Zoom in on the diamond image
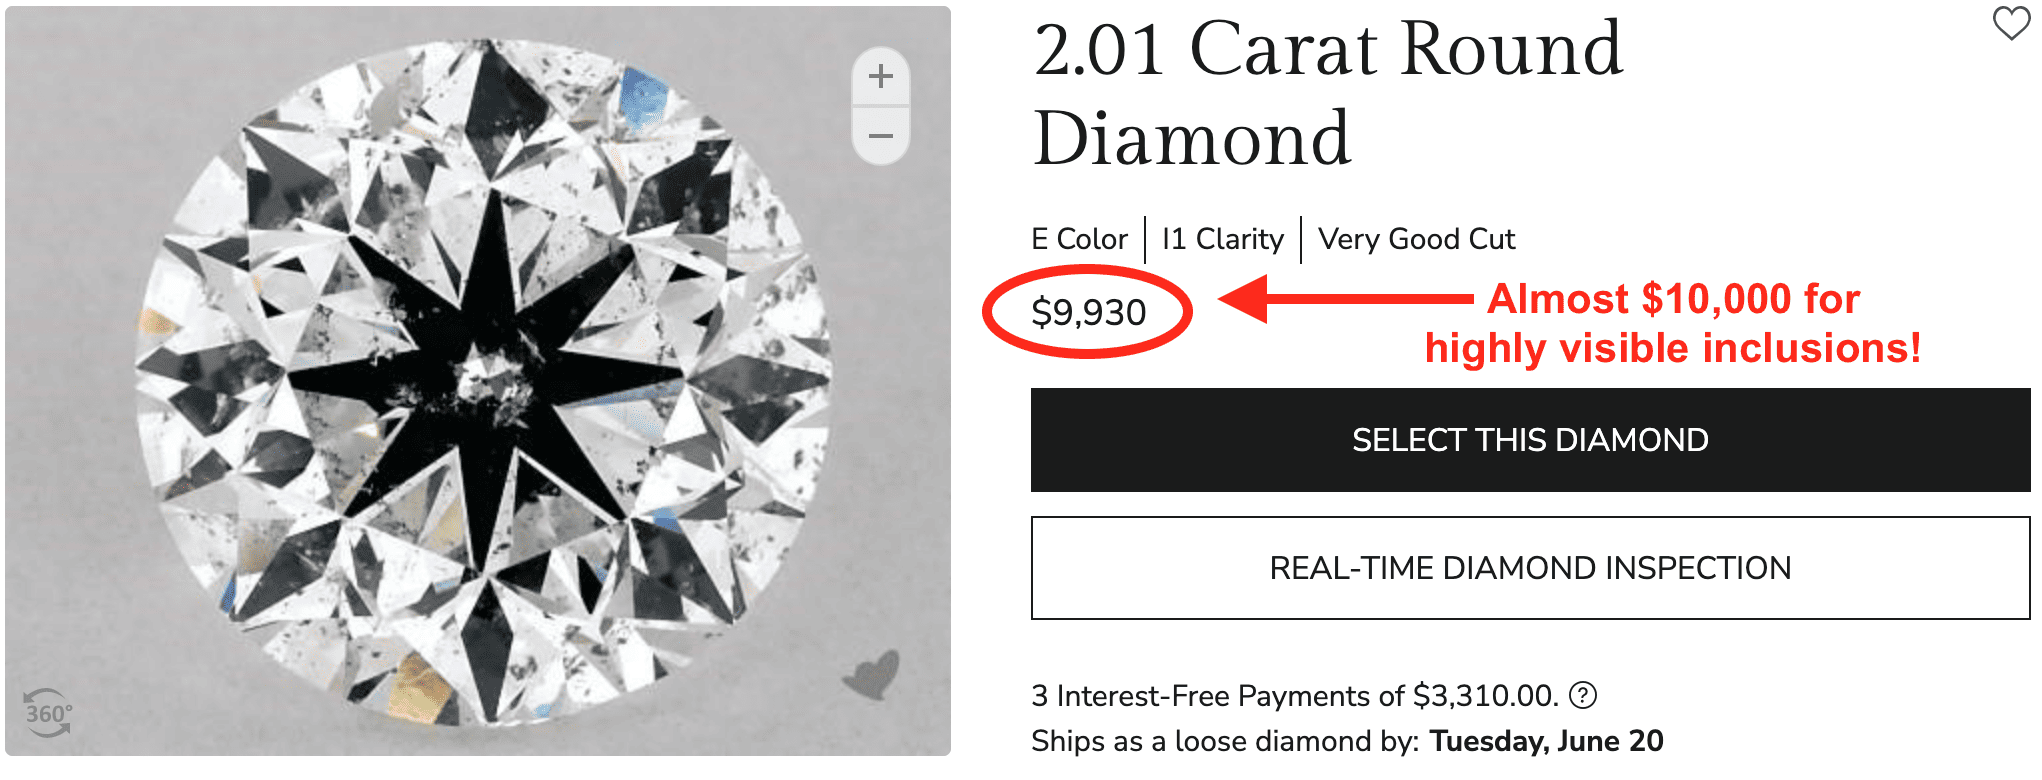Image resolution: width=2042 pixels, height=780 pixels. click(x=881, y=77)
